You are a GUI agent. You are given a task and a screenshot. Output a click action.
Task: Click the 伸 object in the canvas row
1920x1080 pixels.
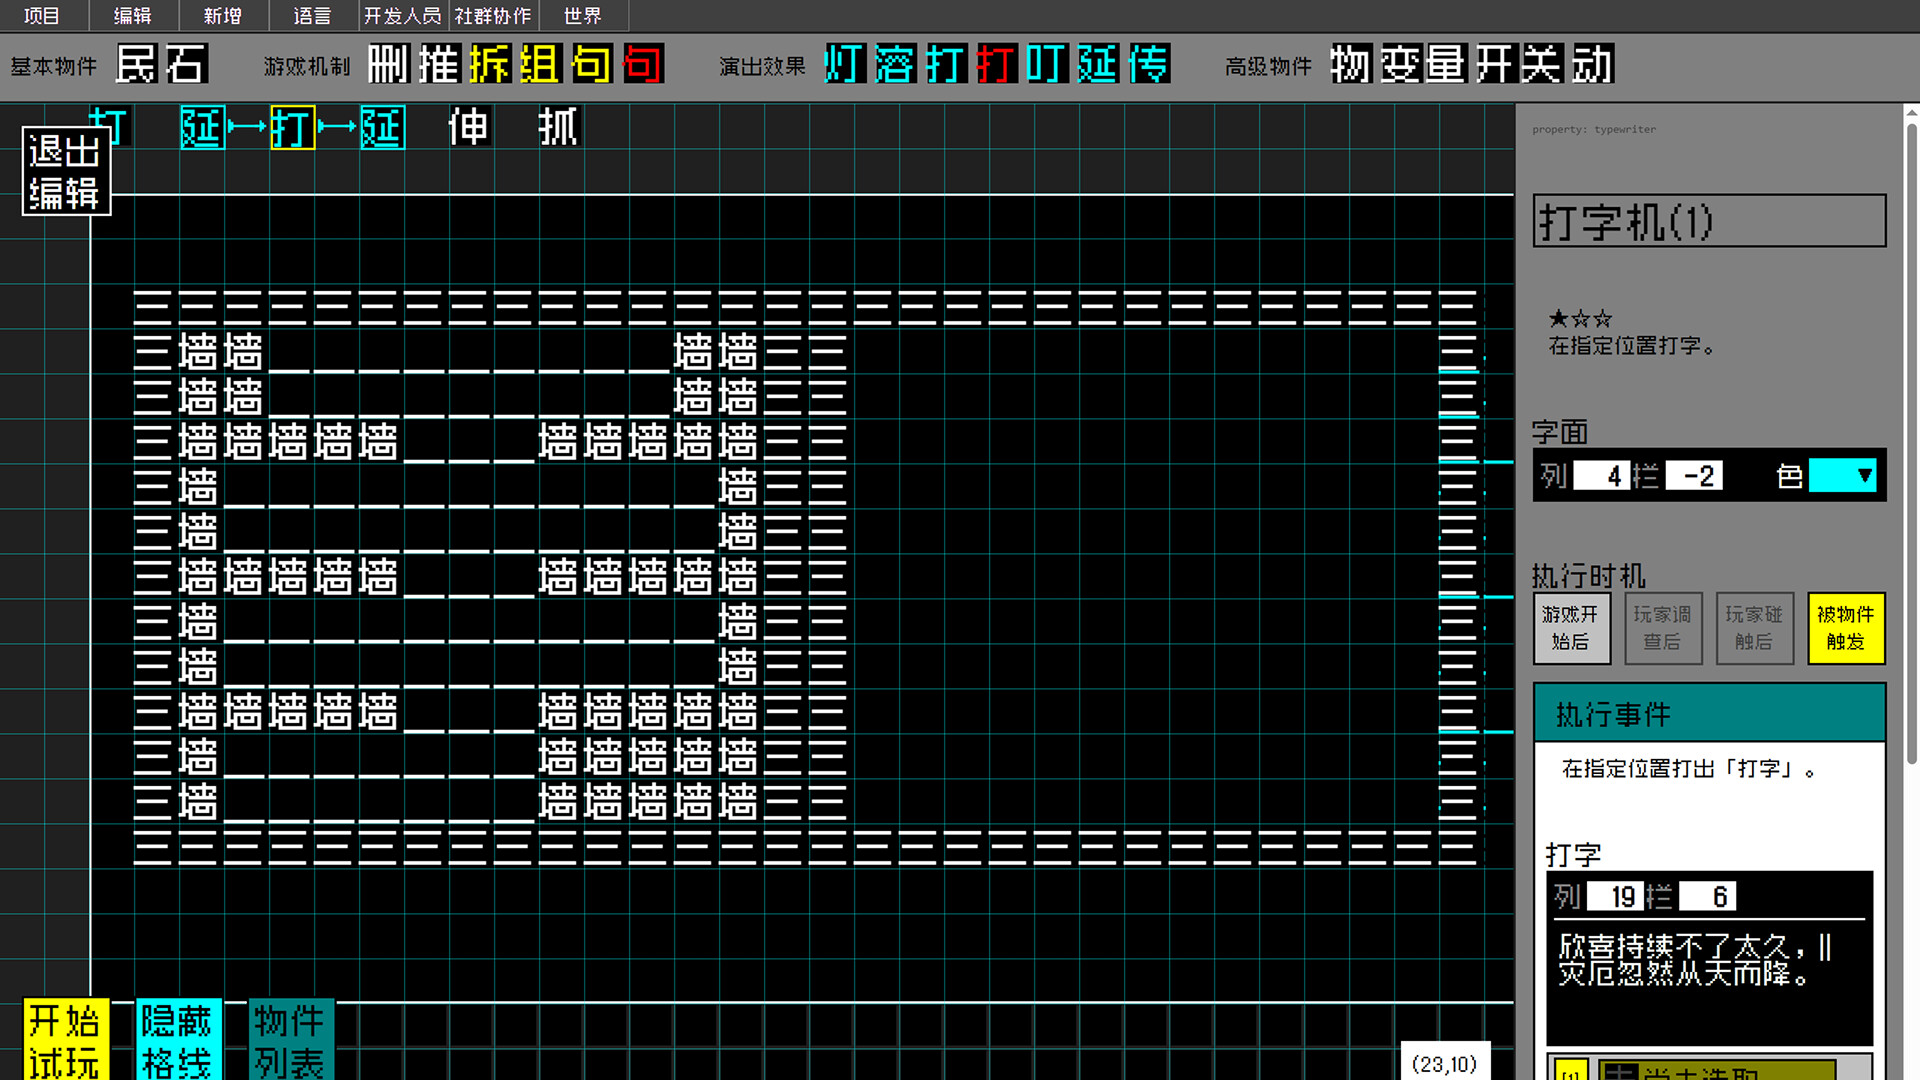(x=468, y=128)
